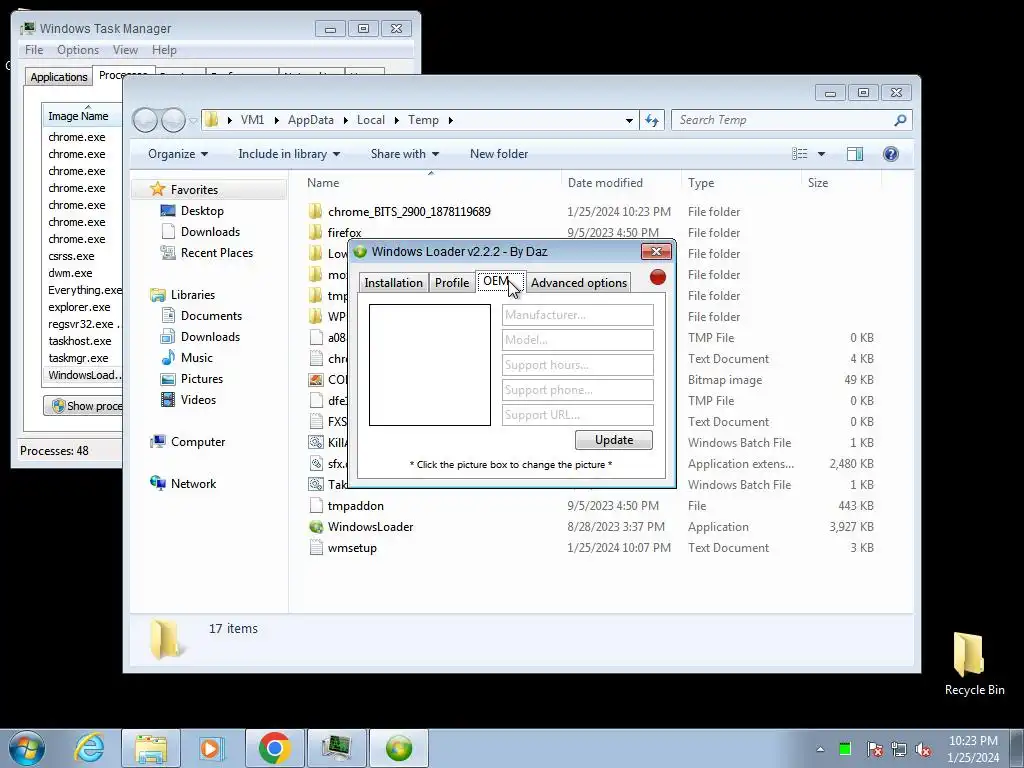Select explorer.exe process in Task Manager
Screen dimensions: 1024x768
click(x=79, y=307)
